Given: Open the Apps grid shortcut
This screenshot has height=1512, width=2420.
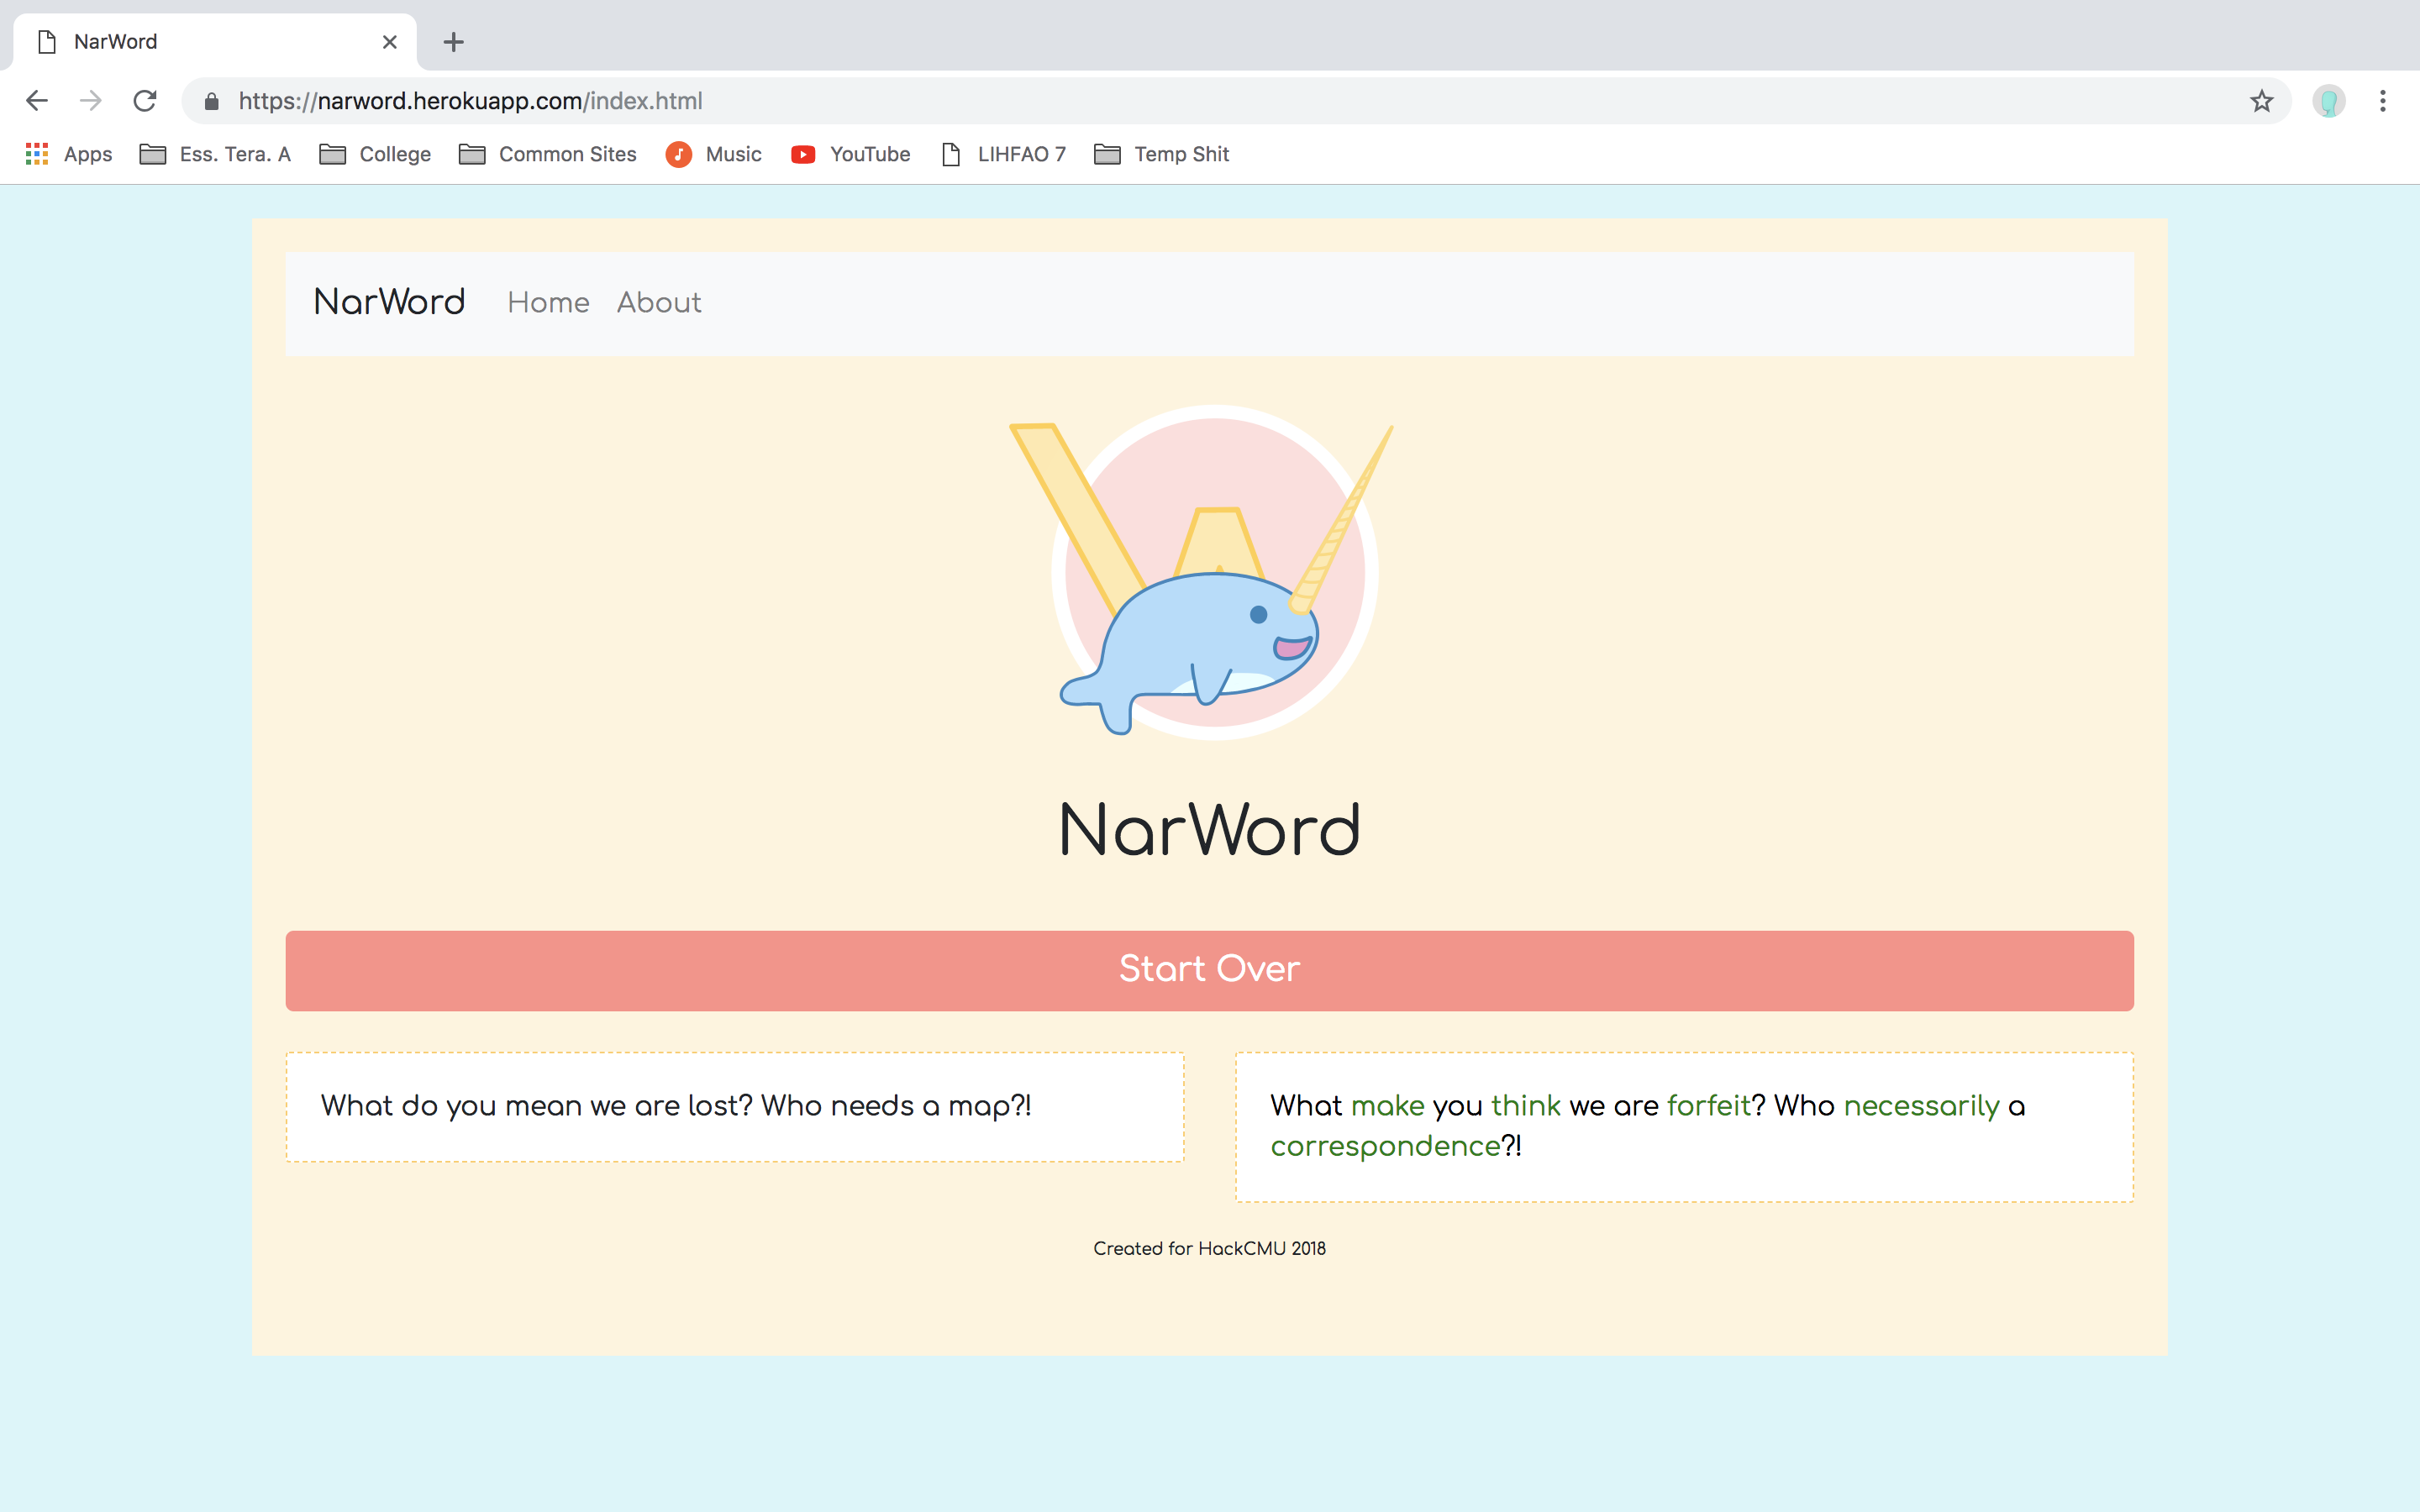Looking at the screenshot, I should click(68, 154).
